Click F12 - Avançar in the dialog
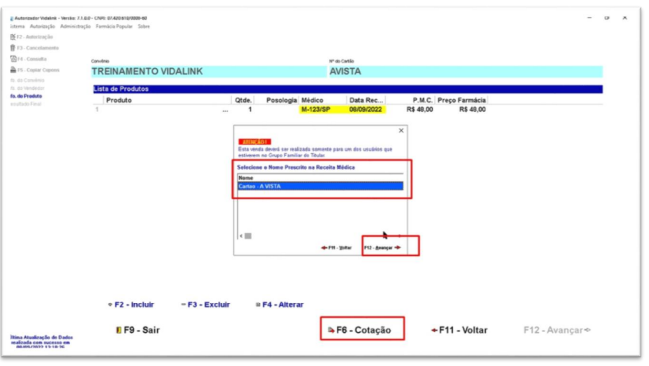 coord(382,248)
